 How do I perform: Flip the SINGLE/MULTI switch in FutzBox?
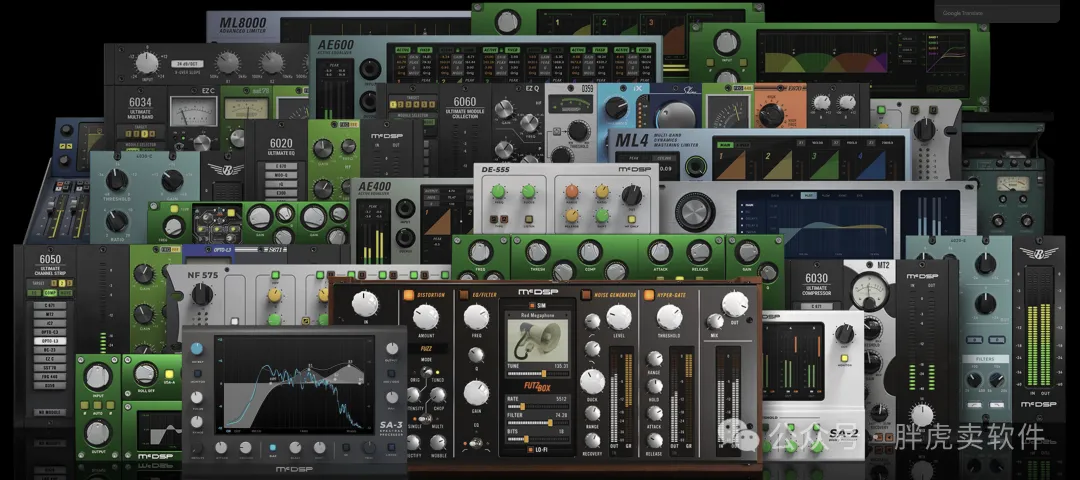click(425, 419)
